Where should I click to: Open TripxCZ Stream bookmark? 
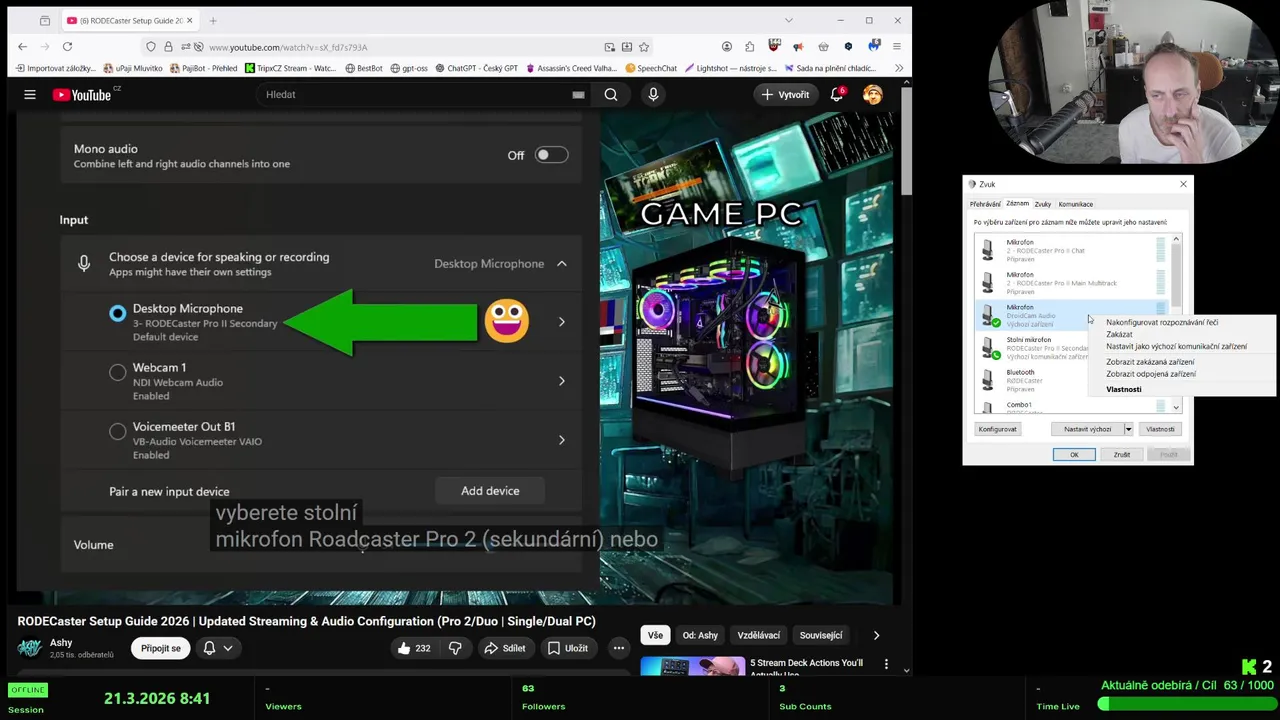(x=291, y=68)
